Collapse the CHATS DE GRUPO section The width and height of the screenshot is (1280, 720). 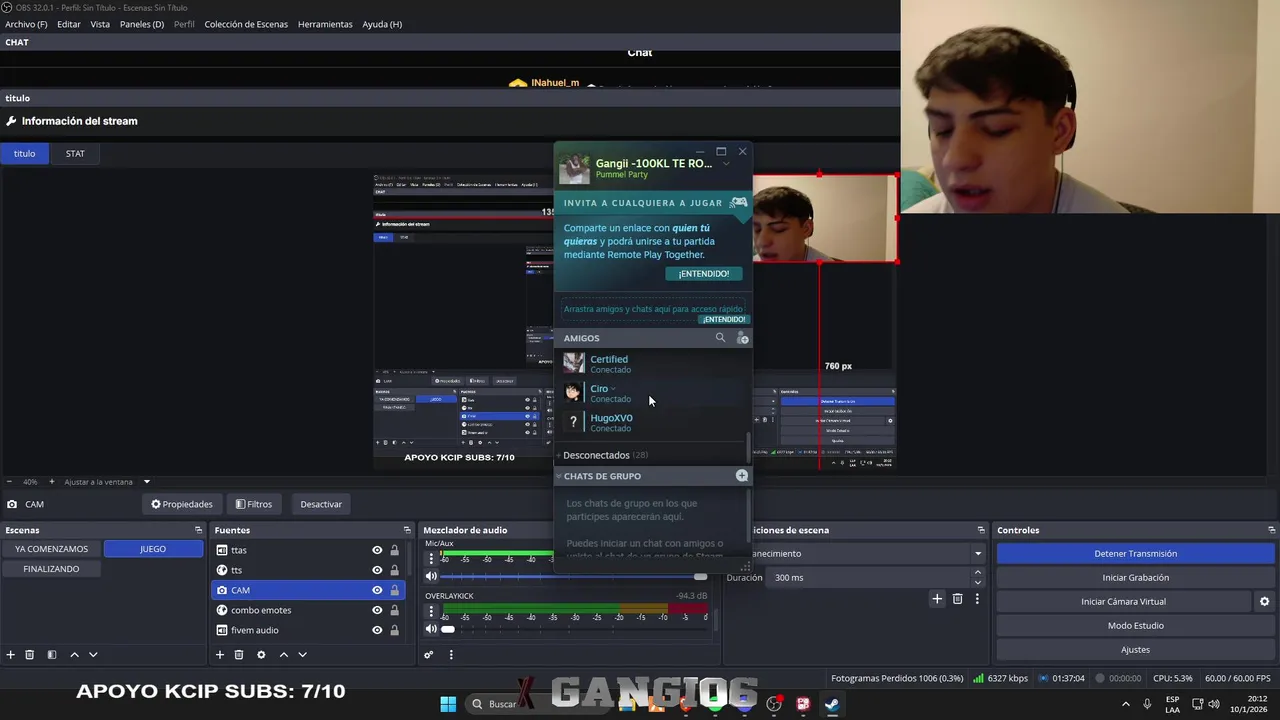click(x=560, y=476)
